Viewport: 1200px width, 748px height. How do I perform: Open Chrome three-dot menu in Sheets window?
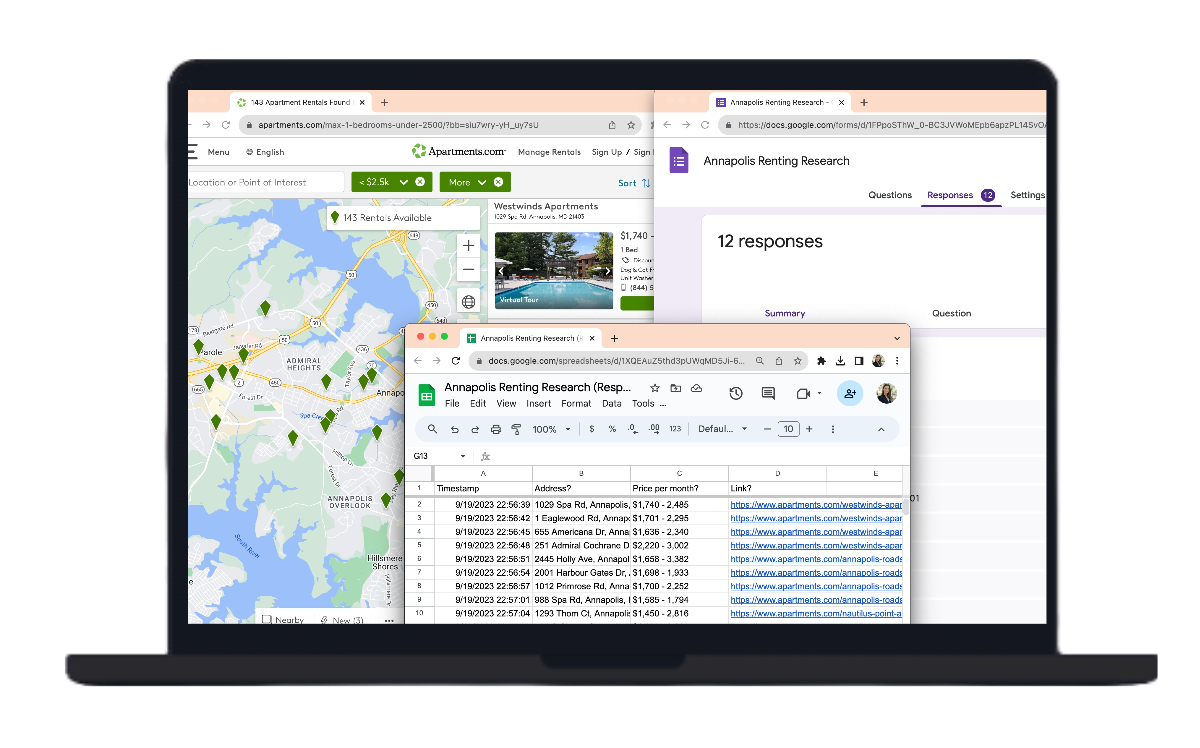[897, 361]
